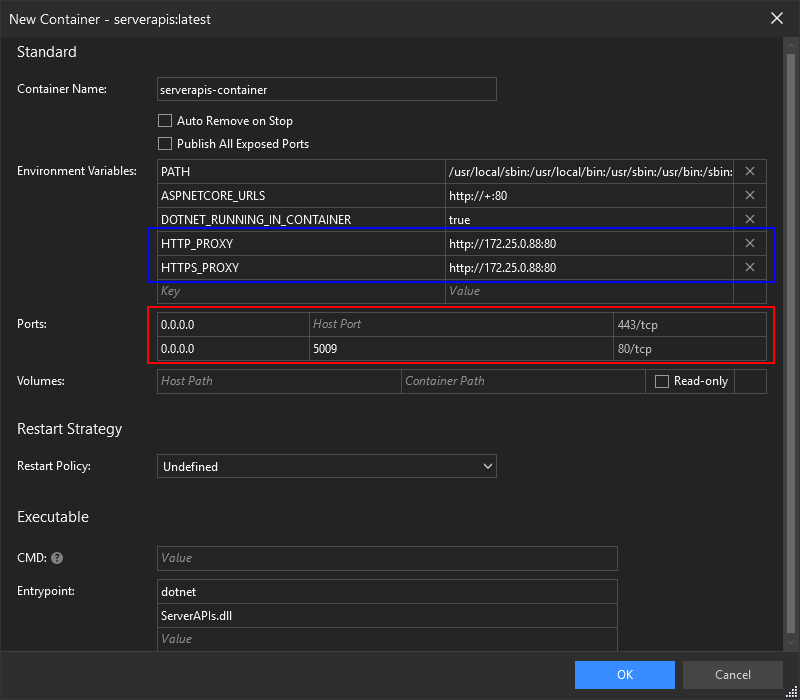Click the CMD help question mark icon
This screenshot has height=700, width=800.
tap(57, 558)
